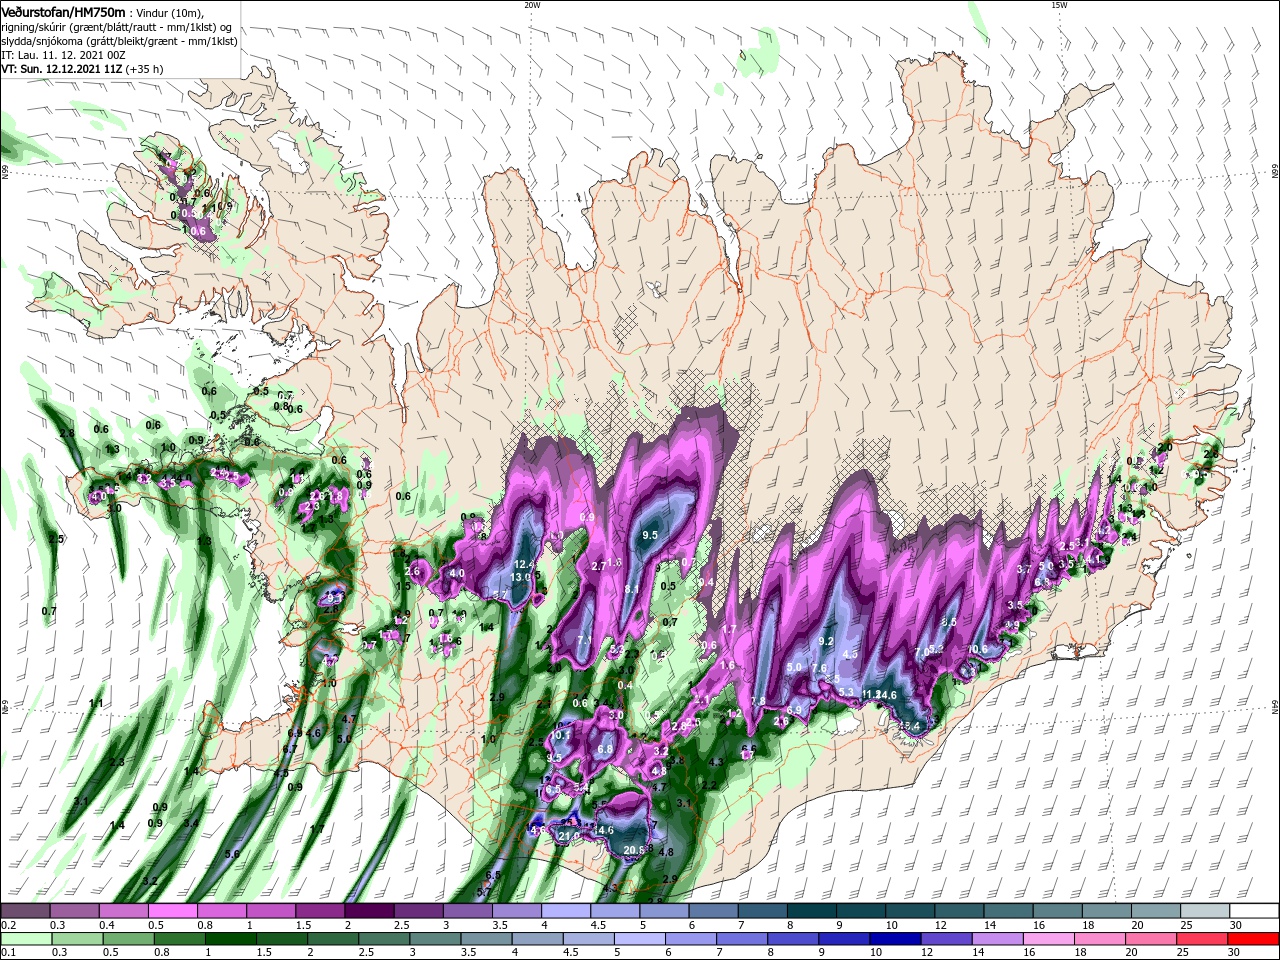Click the 9.5 precipitation value on the map
The width and height of the screenshot is (1280, 960).
(650, 535)
